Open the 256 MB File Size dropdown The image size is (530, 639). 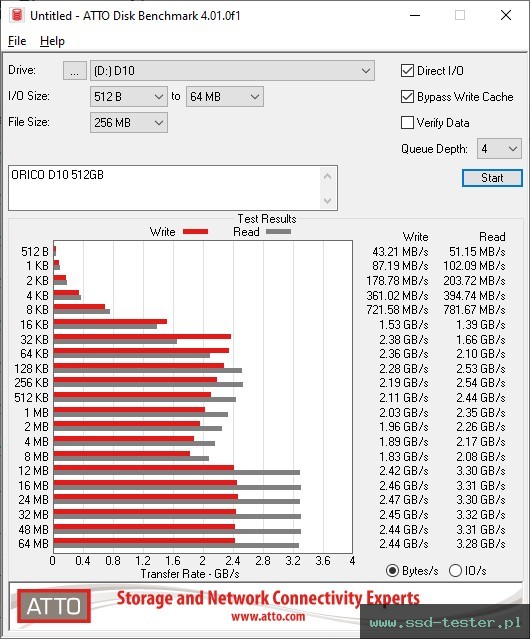pos(129,123)
